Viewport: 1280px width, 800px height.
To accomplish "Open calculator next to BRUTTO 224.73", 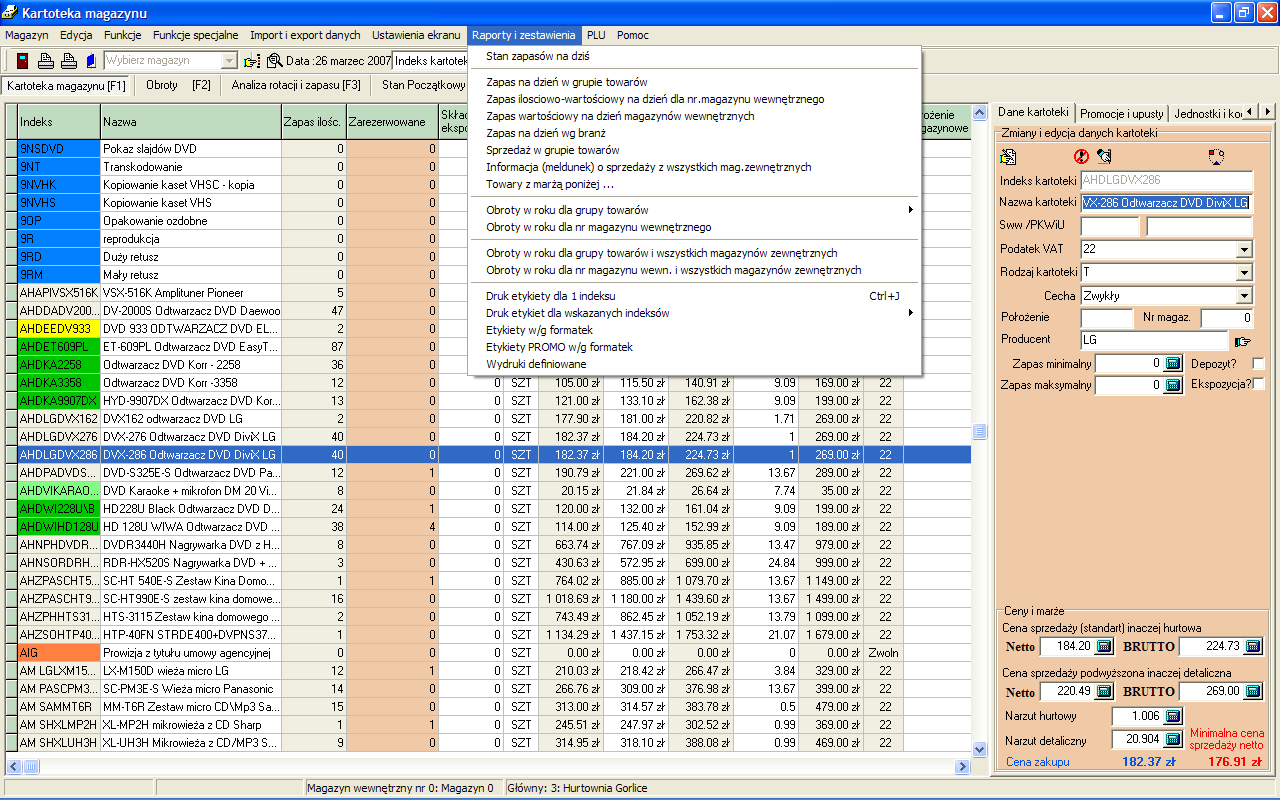I will point(1252,645).
